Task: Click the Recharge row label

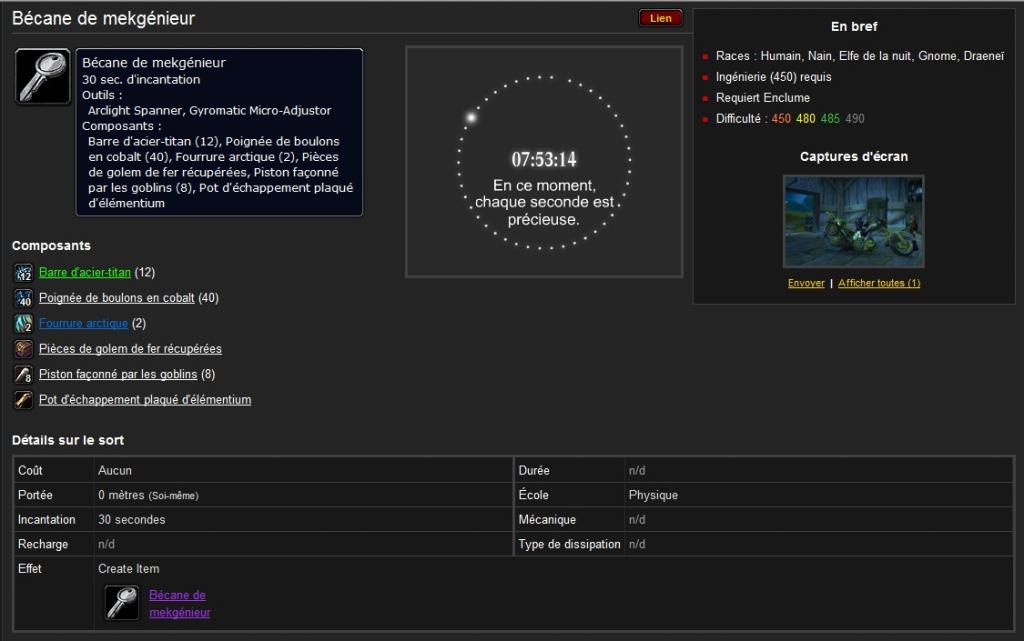Action: (43, 544)
